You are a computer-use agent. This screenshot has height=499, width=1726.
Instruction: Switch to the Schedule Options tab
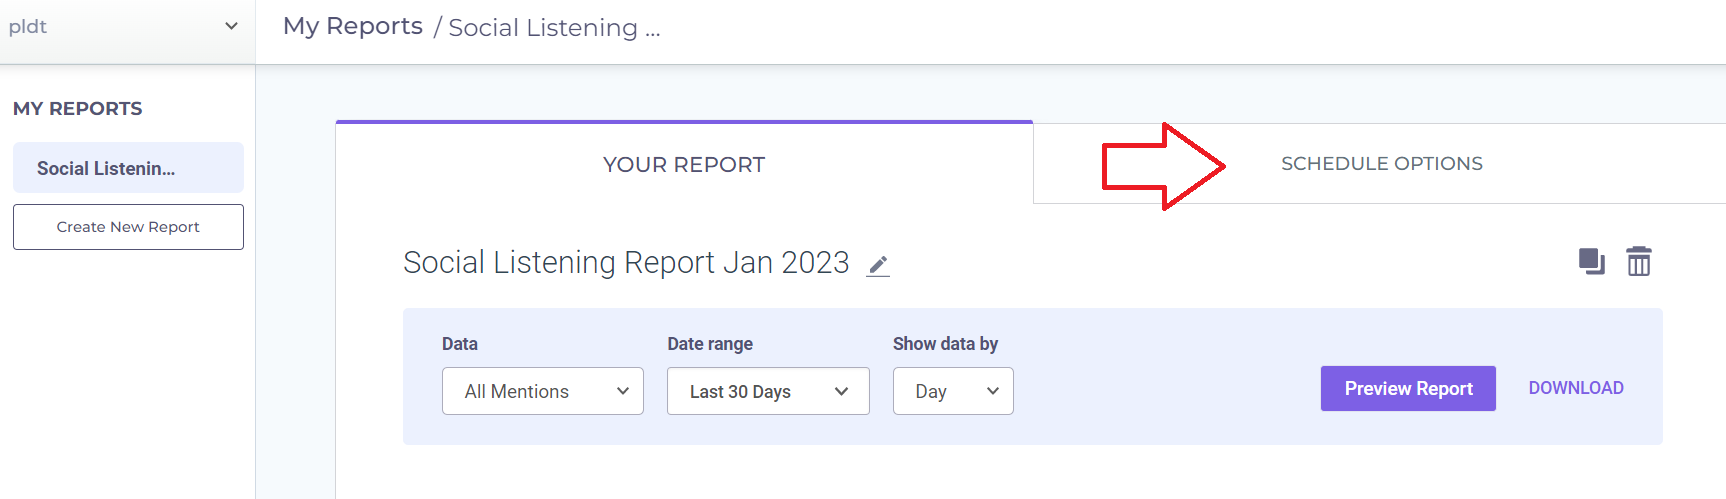point(1381,164)
